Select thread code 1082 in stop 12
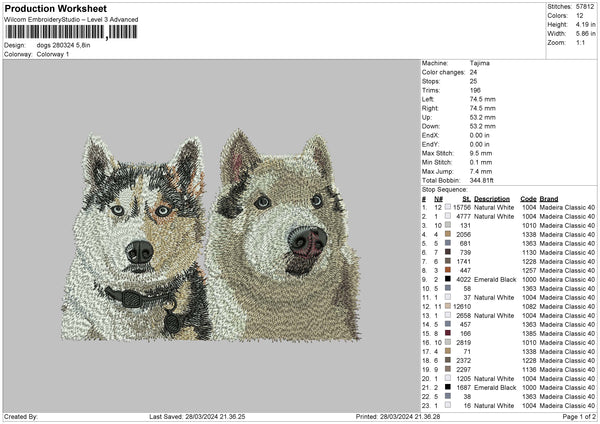Image resolution: width=600 pixels, height=424 pixels. pyautogui.click(x=529, y=307)
